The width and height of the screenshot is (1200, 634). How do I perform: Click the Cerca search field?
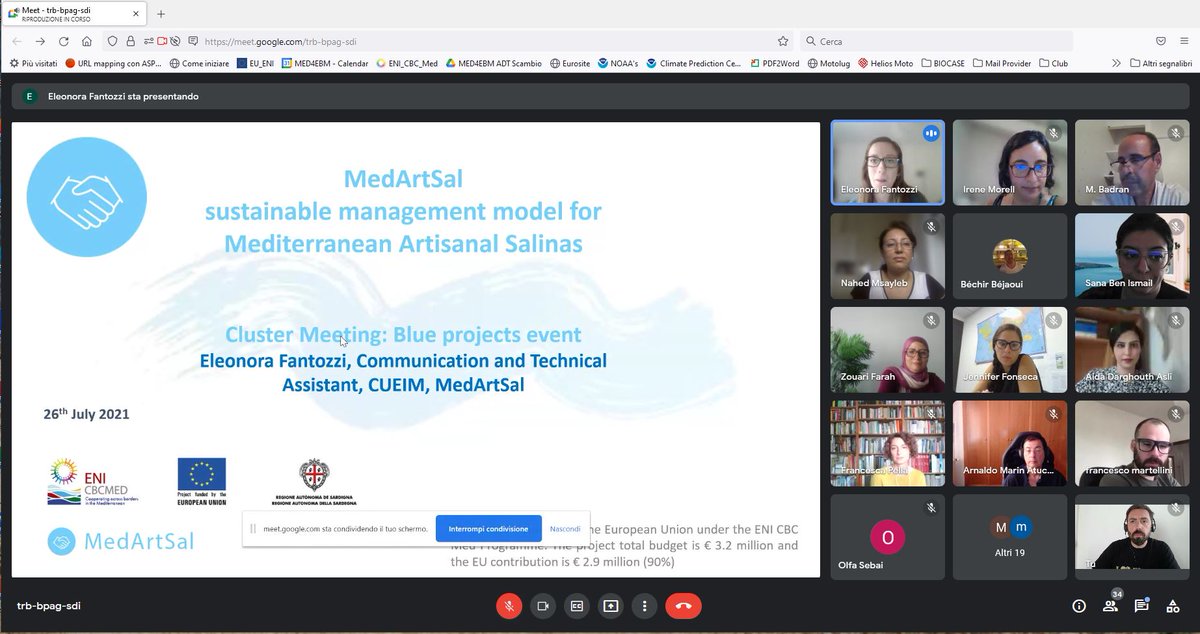click(x=936, y=41)
